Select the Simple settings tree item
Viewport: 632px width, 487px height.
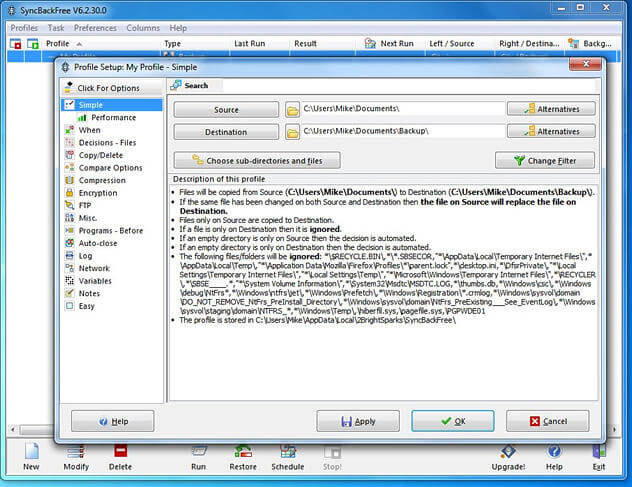(112, 105)
